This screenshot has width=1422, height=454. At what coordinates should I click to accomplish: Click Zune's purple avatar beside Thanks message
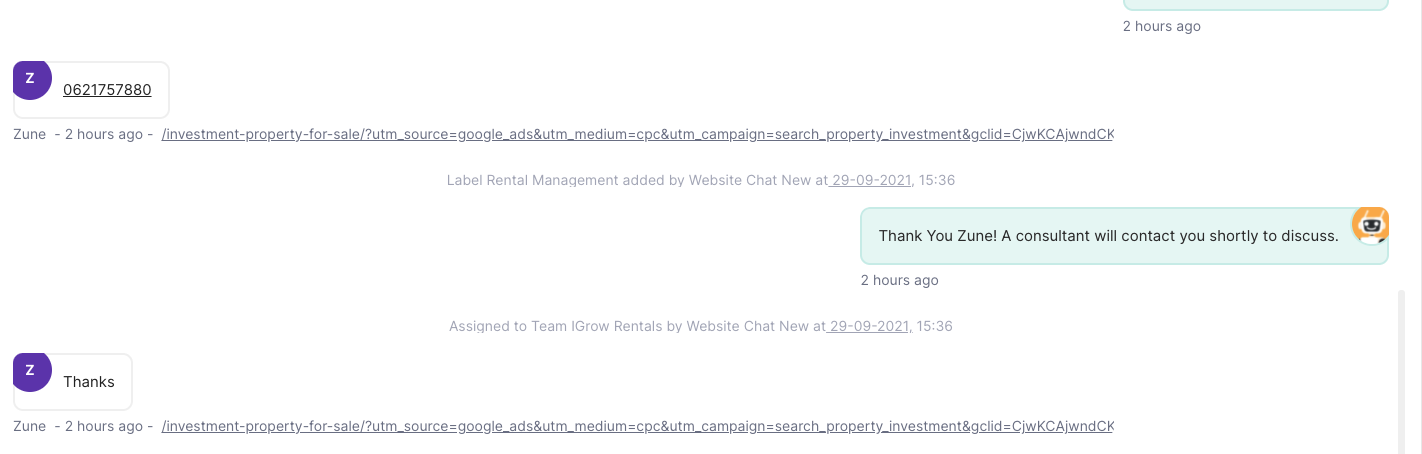click(x=31, y=371)
